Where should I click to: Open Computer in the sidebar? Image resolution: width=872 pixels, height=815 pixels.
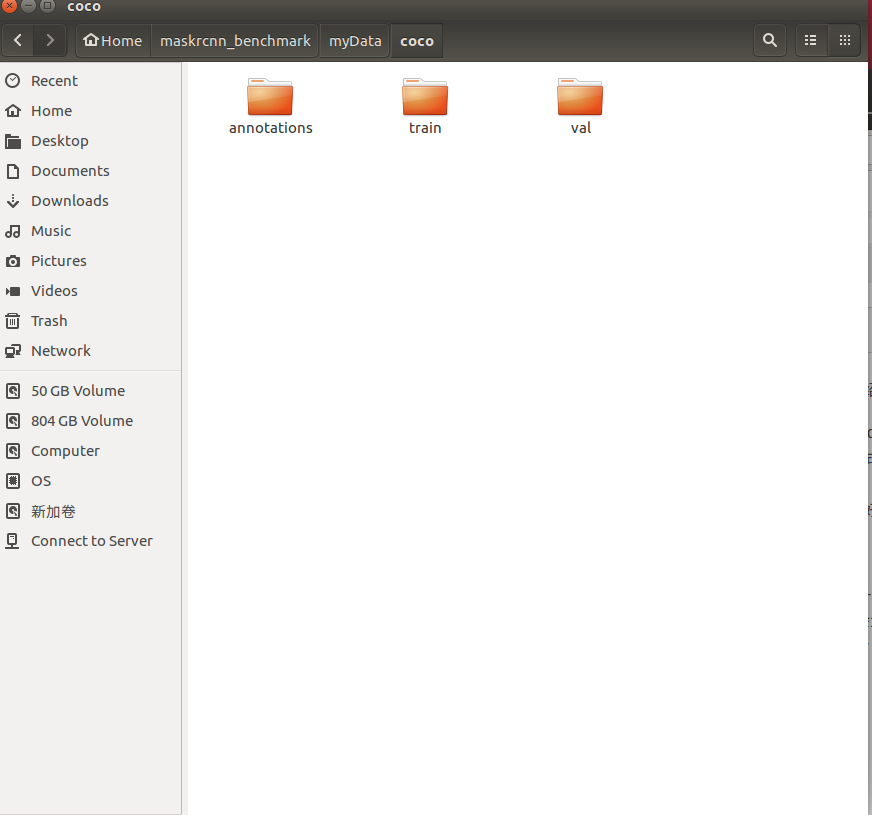coord(91,451)
